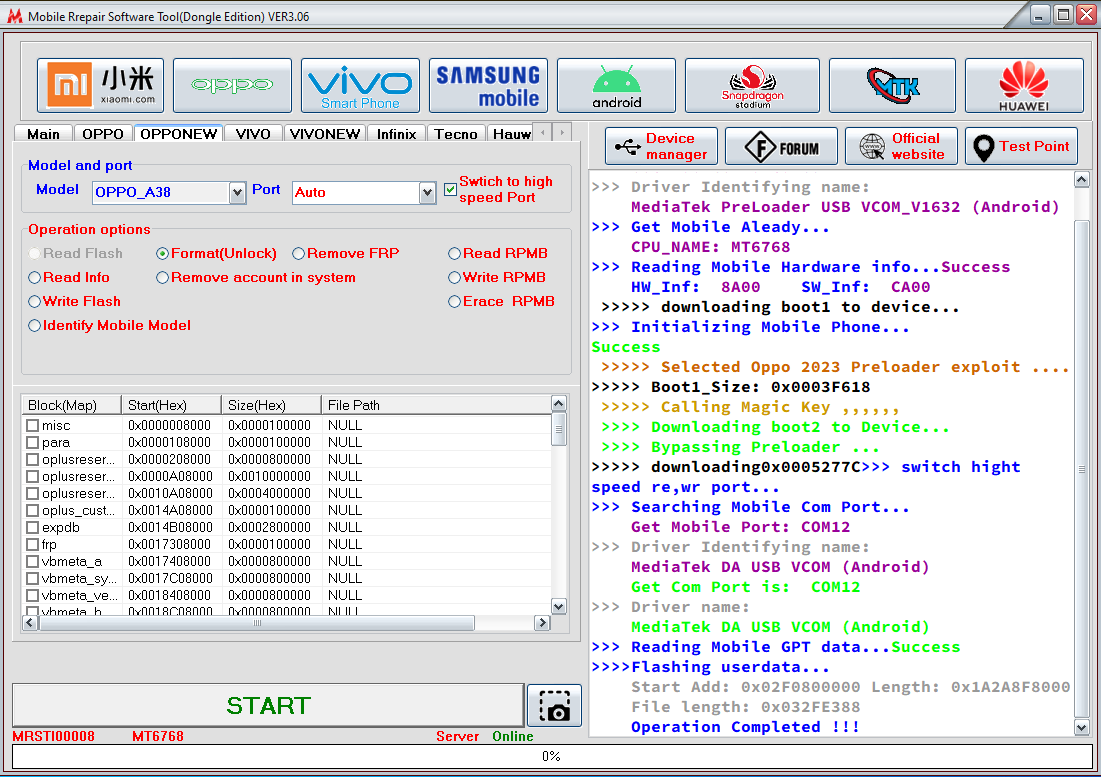The width and height of the screenshot is (1101, 777).
Task: Switch to the Tecno tab
Action: [x=456, y=133]
